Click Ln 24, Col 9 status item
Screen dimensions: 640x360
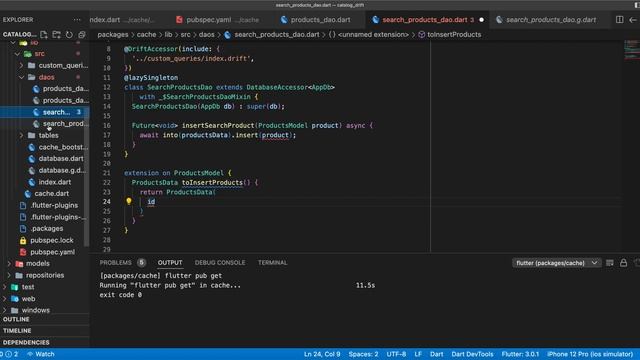click(322, 354)
